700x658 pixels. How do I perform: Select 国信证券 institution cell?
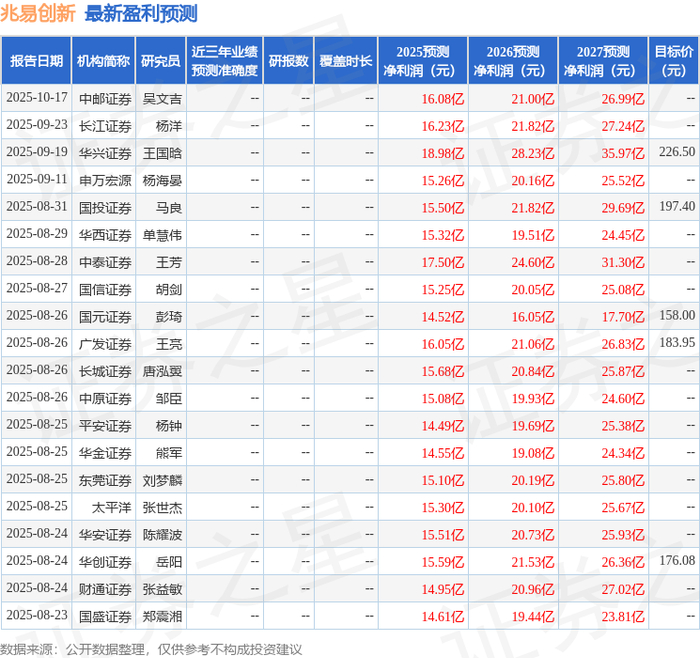105,289
